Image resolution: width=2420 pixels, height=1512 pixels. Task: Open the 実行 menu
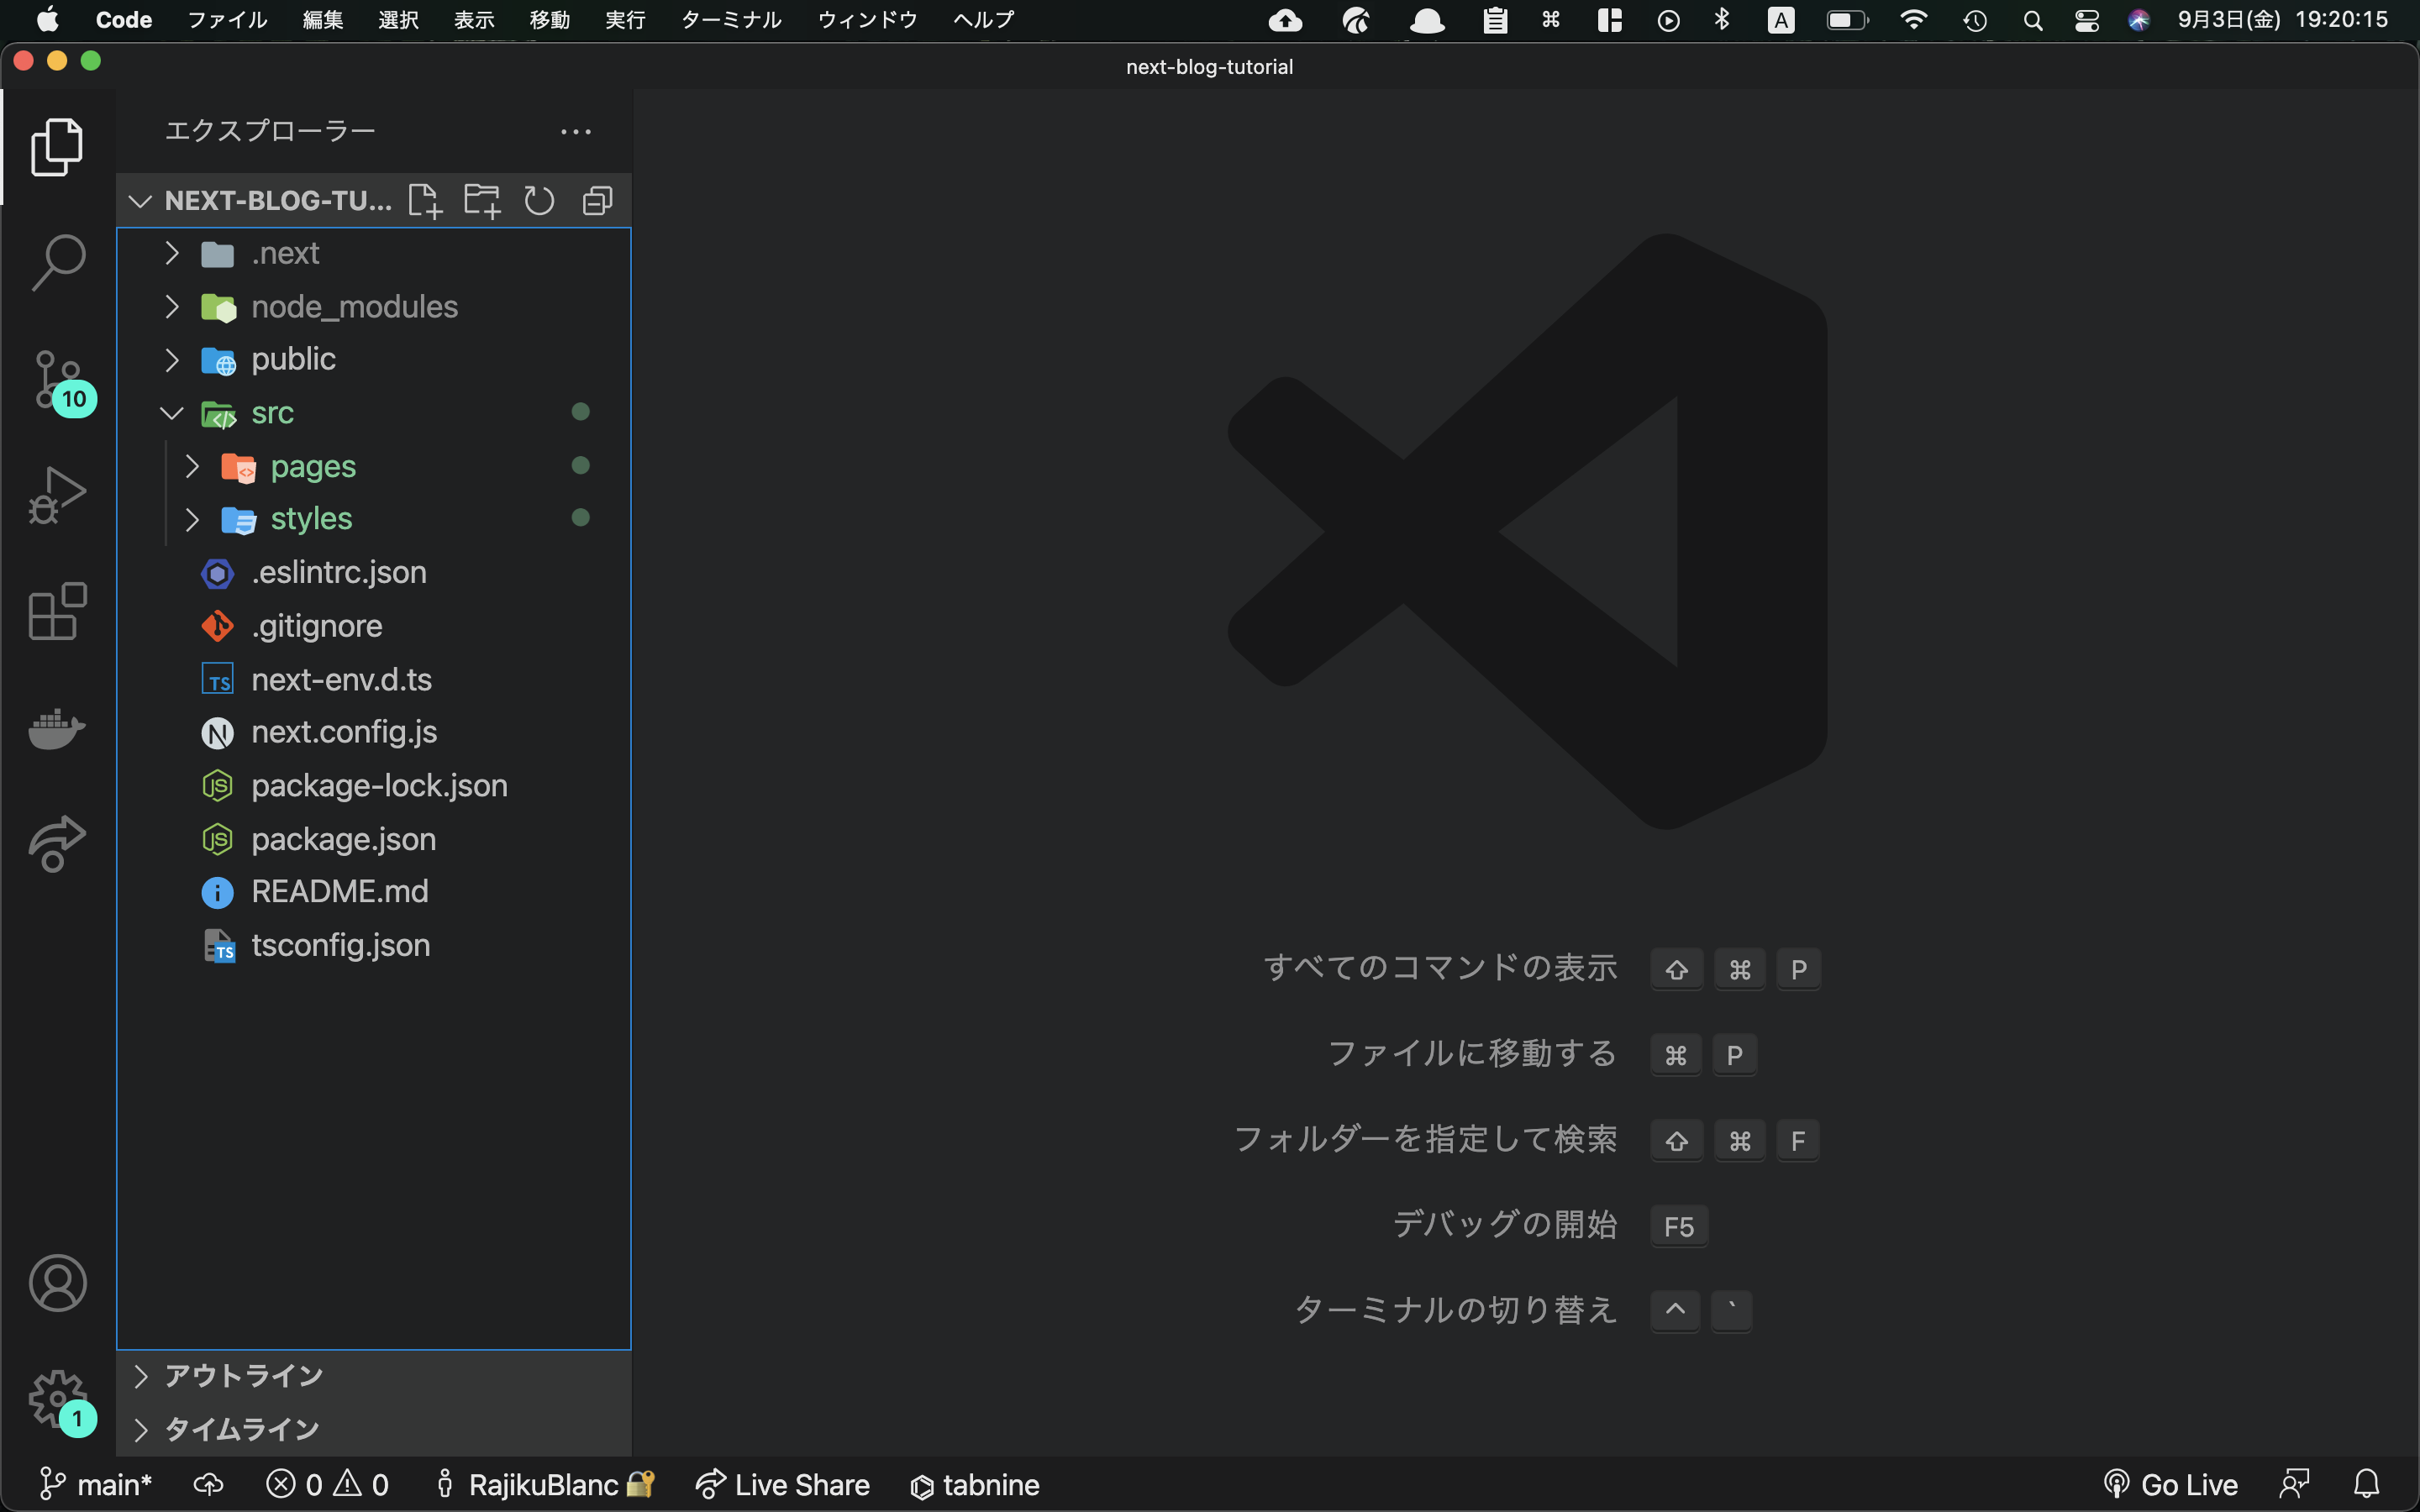pos(625,20)
